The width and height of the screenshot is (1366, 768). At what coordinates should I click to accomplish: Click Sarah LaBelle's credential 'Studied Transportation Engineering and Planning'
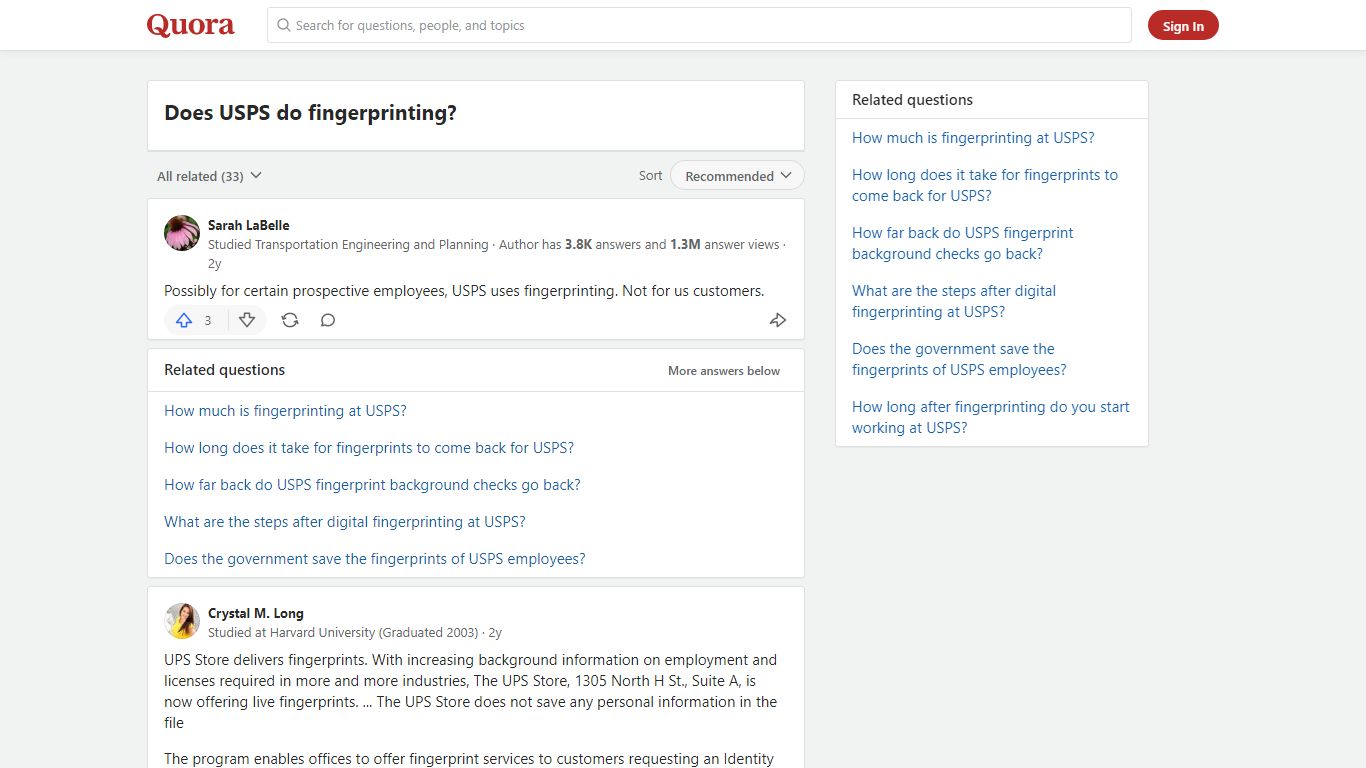(x=348, y=245)
